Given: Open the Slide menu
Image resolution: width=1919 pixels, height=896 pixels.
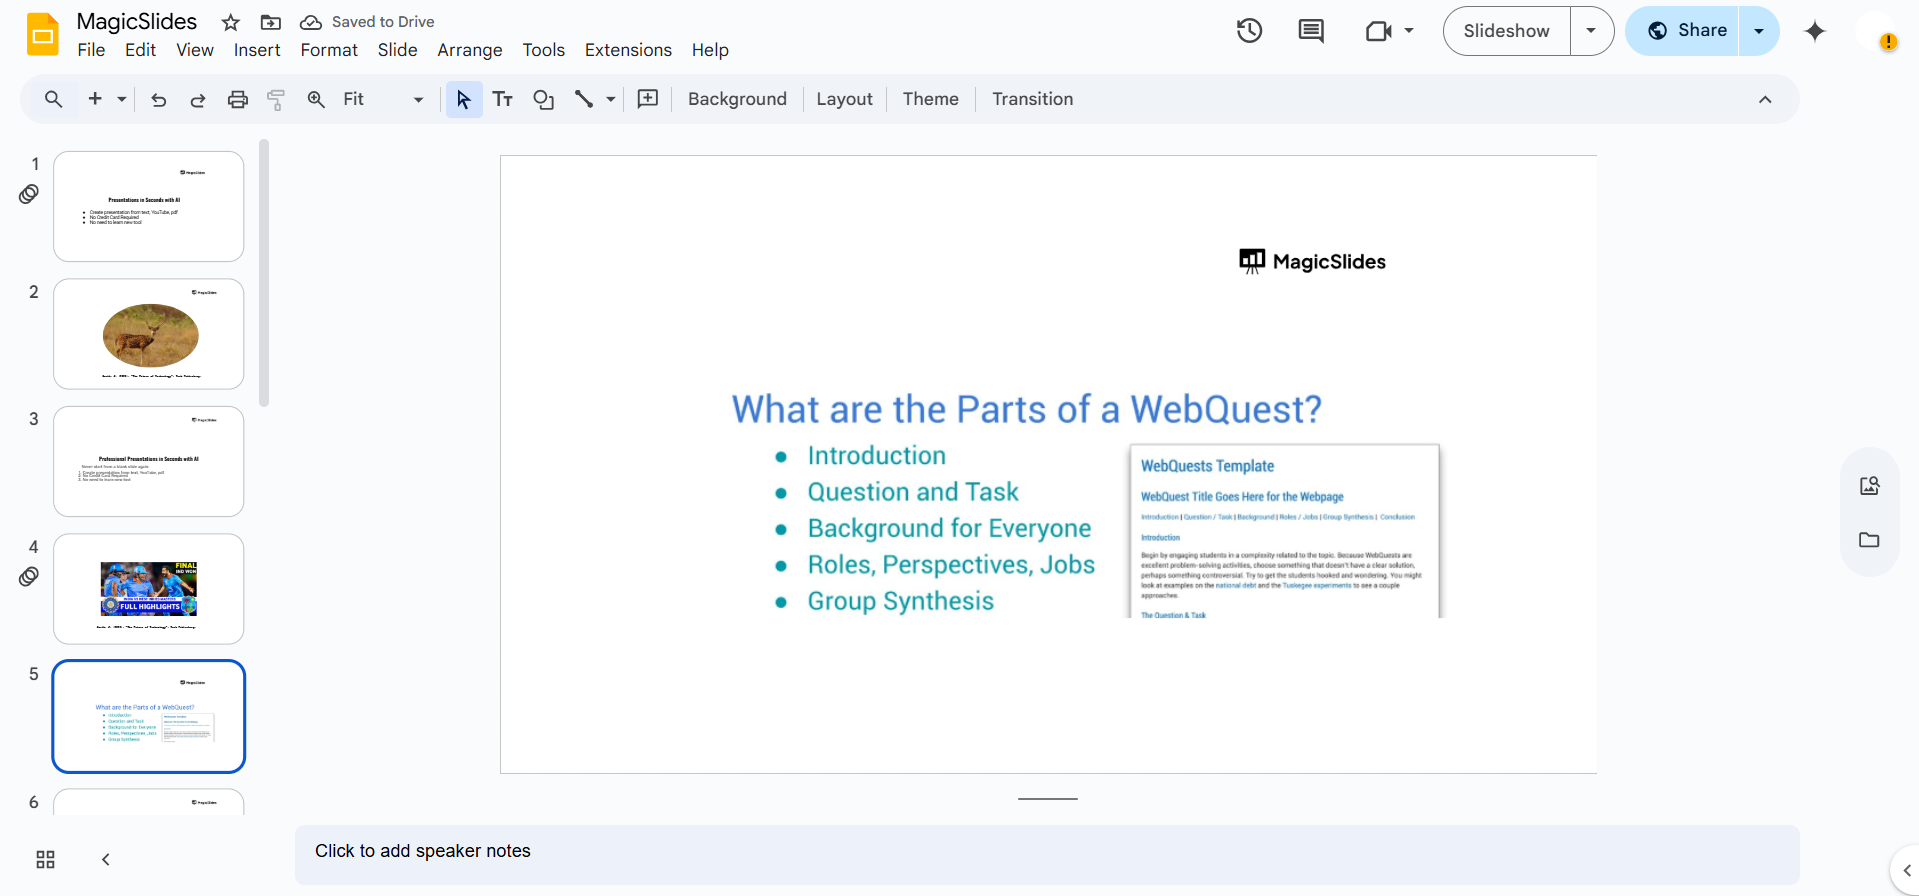Looking at the screenshot, I should (397, 50).
